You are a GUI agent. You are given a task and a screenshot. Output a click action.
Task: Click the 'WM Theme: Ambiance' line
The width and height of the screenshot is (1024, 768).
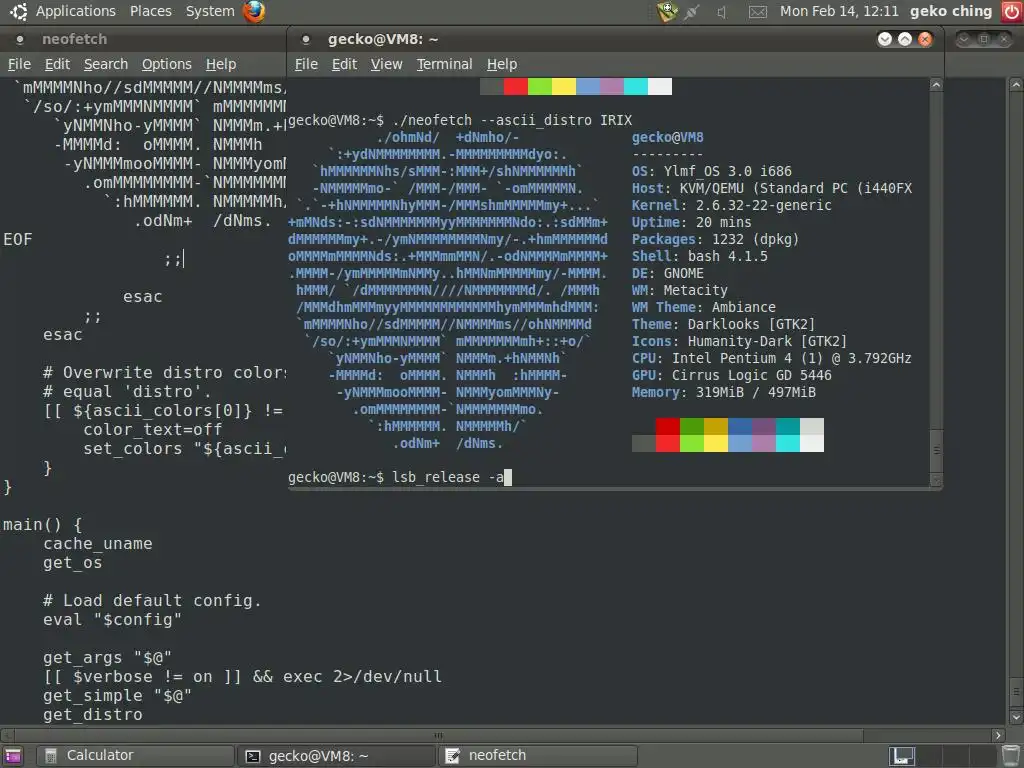[x=703, y=307]
